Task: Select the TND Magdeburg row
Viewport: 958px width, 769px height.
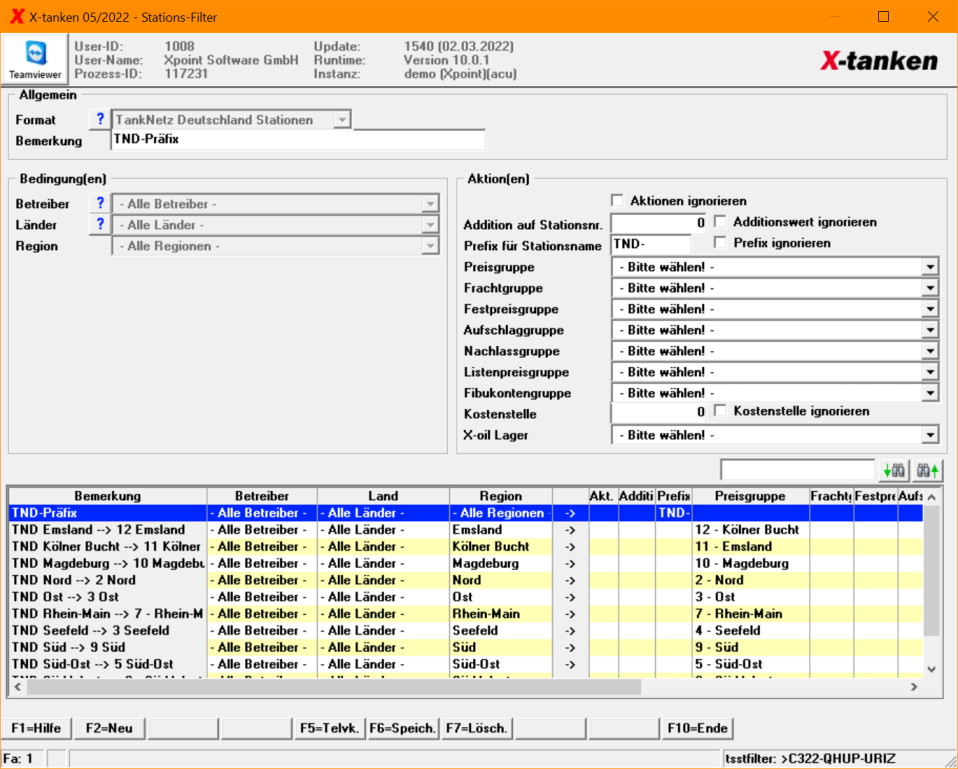Action: pyautogui.click(x=466, y=563)
